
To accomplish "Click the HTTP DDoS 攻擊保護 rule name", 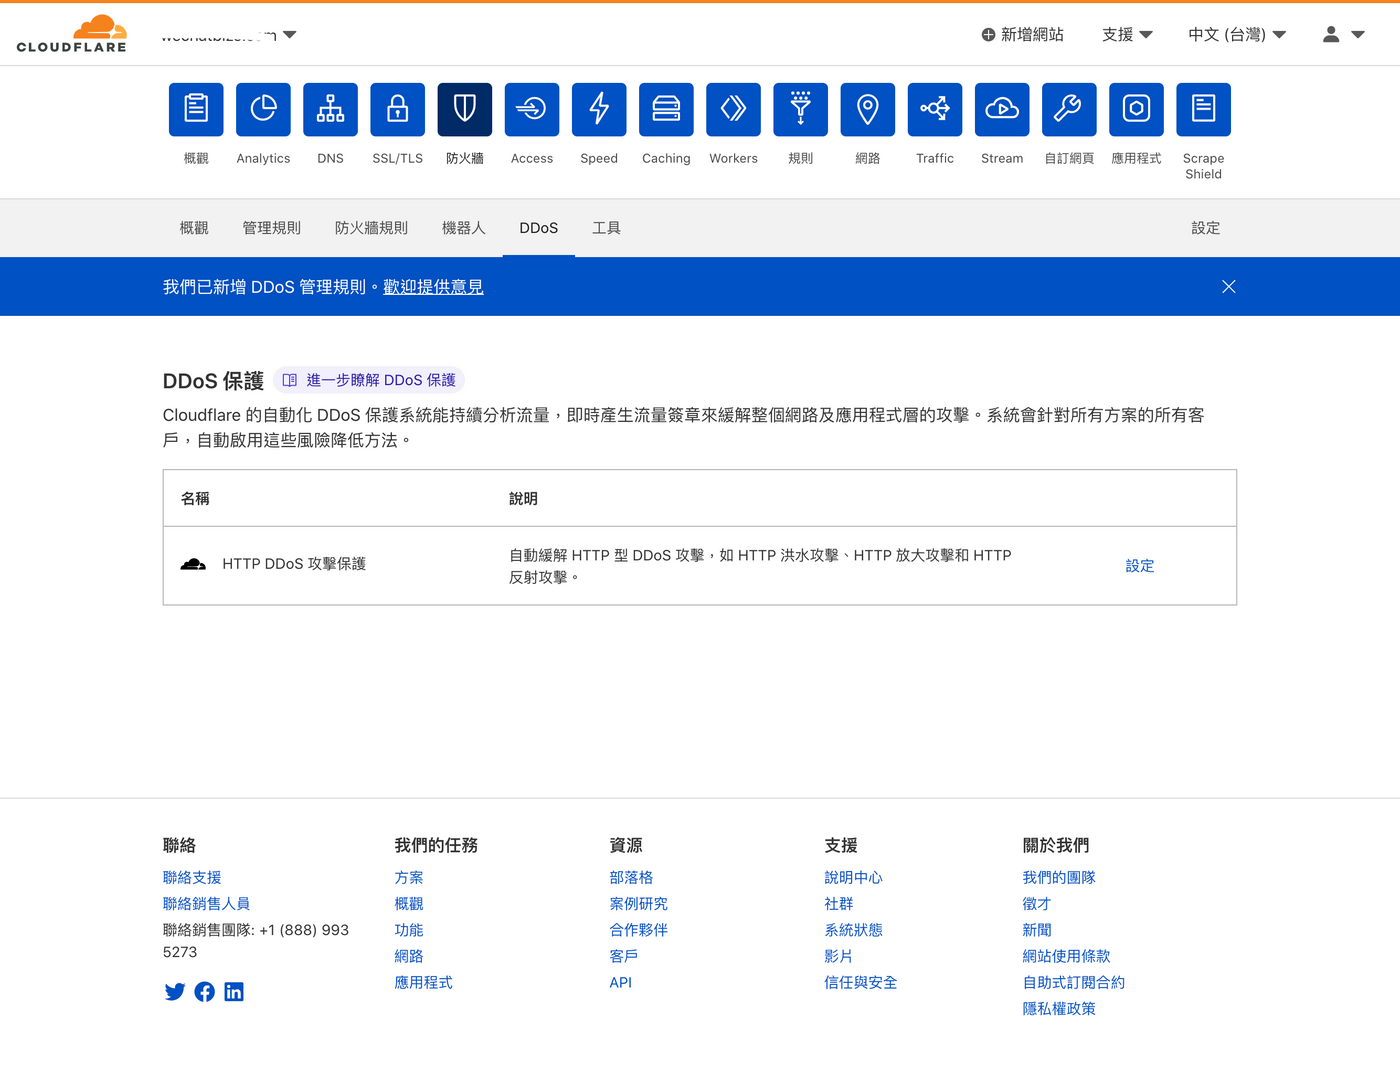I will pos(294,564).
